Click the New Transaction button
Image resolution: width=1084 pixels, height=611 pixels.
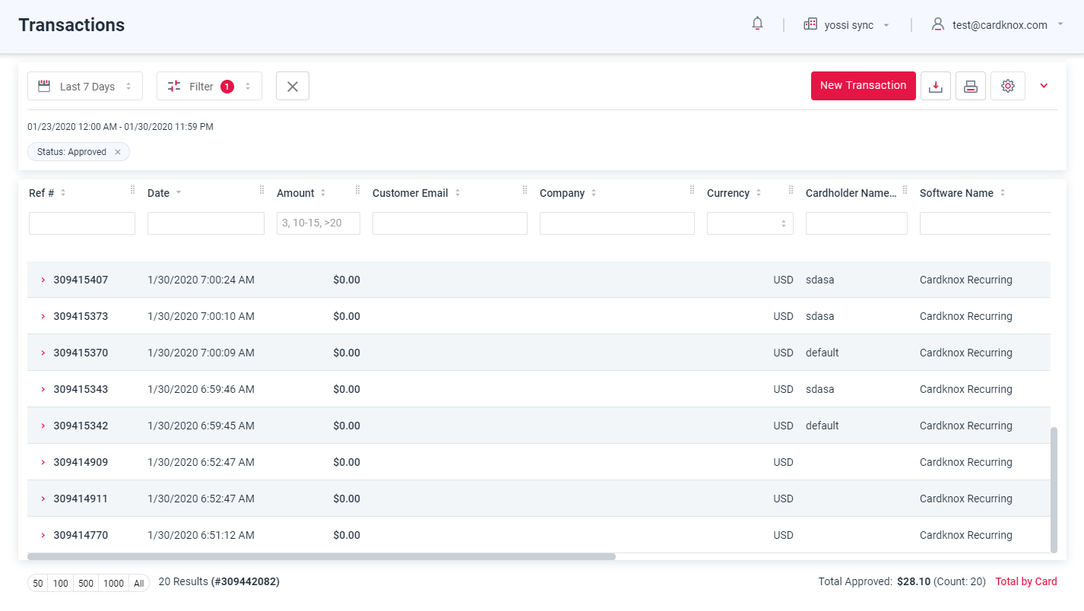(862, 86)
